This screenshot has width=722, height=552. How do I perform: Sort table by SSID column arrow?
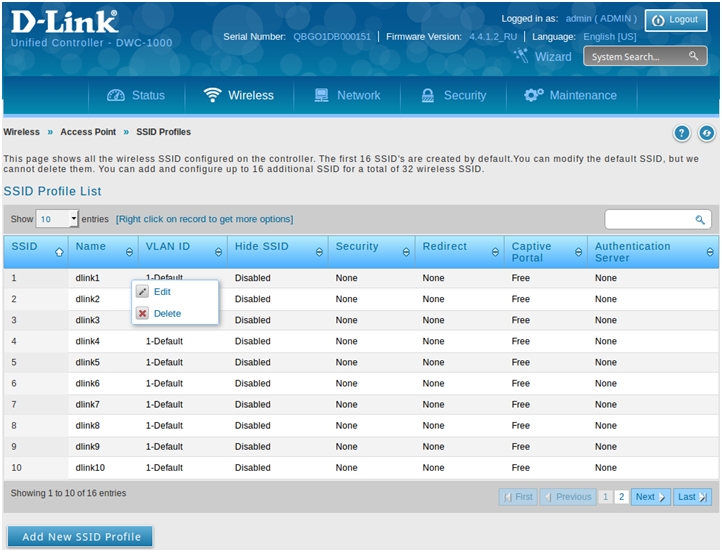click(x=59, y=252)
